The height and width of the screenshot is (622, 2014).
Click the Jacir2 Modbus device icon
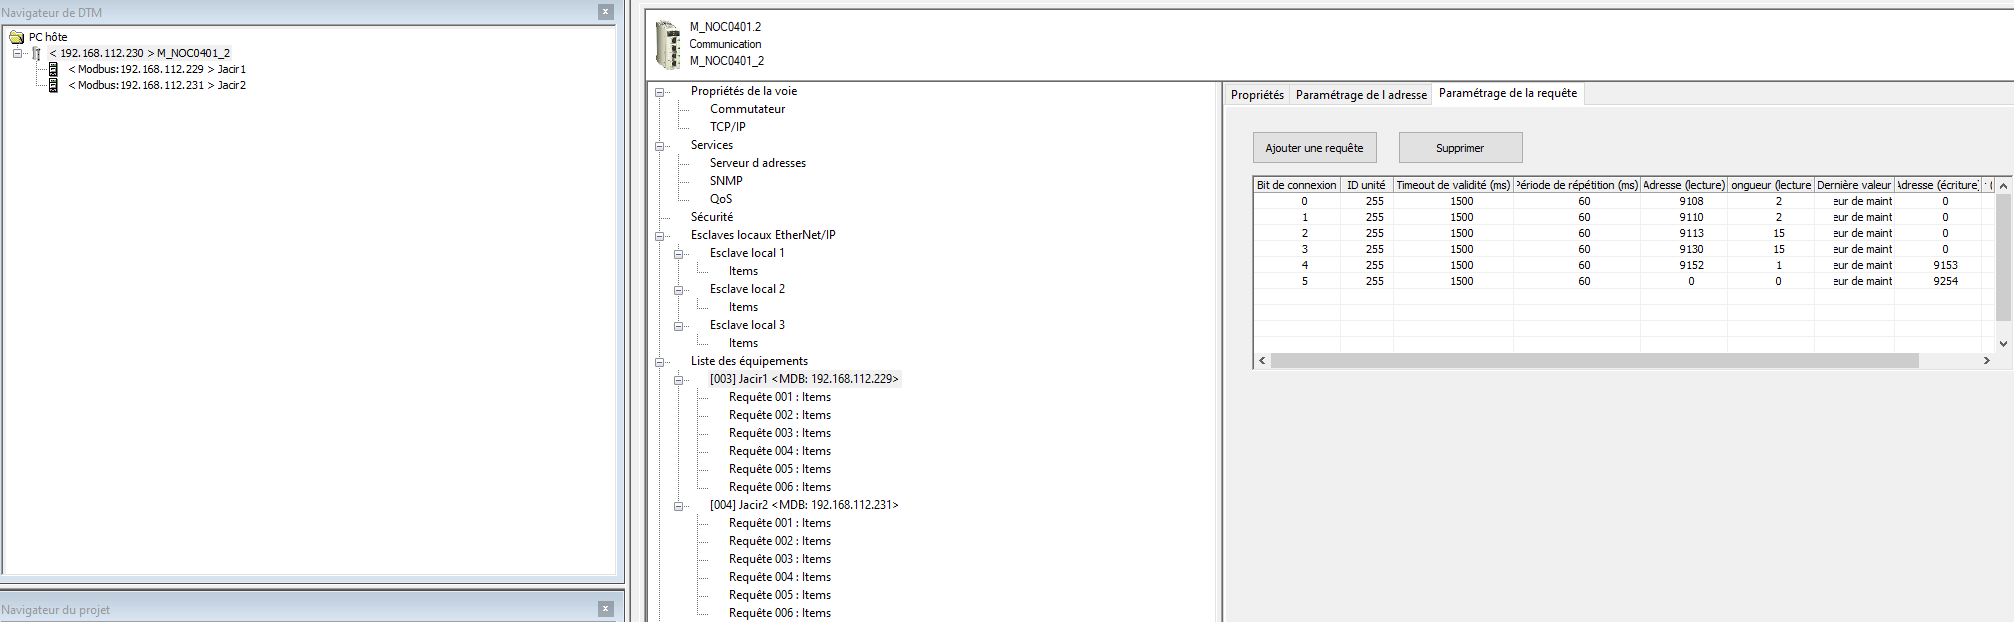53,85
